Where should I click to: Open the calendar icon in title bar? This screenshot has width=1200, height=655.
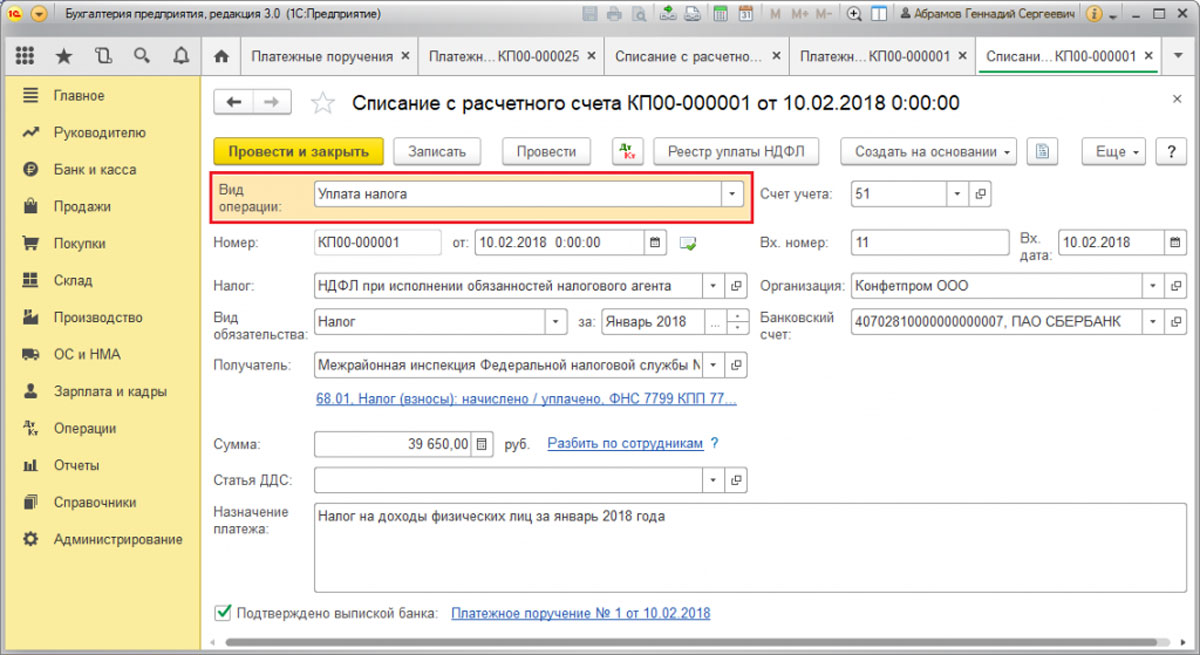[746, 14]
